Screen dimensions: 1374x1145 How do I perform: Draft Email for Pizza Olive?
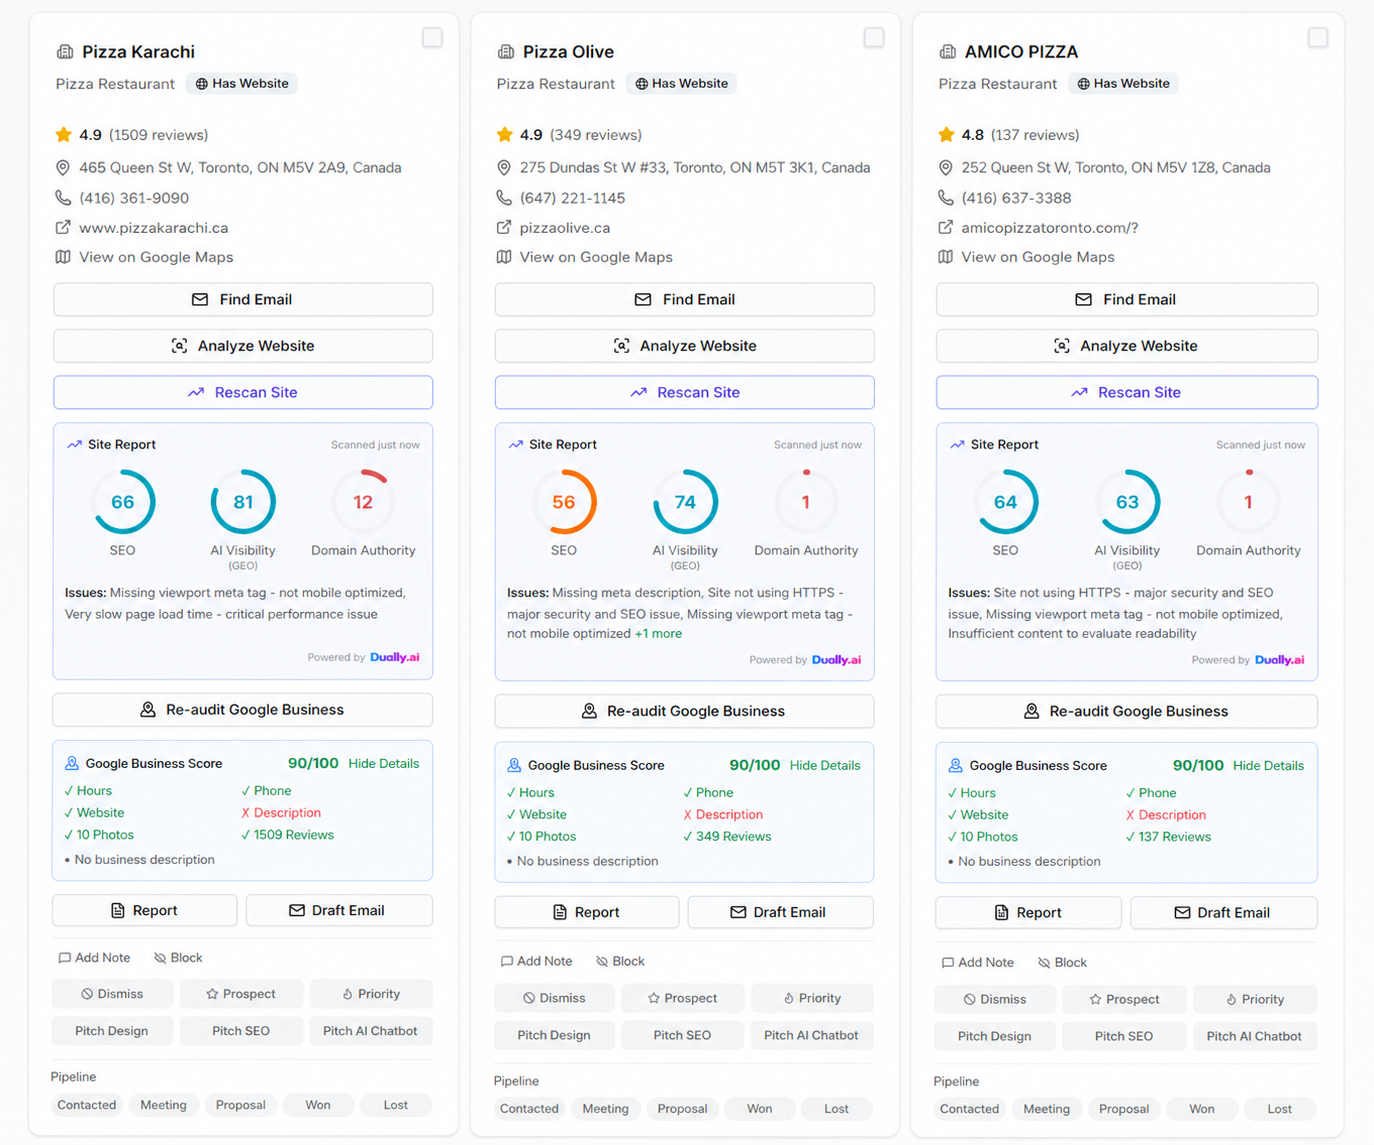click(x=781, y=912)
